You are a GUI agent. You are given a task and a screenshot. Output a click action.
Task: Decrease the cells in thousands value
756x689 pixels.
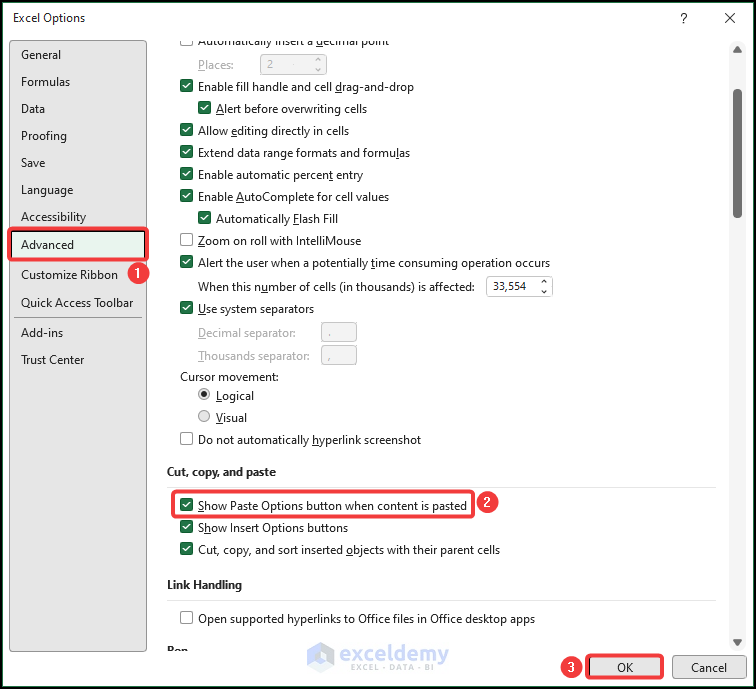click(544, 291)
